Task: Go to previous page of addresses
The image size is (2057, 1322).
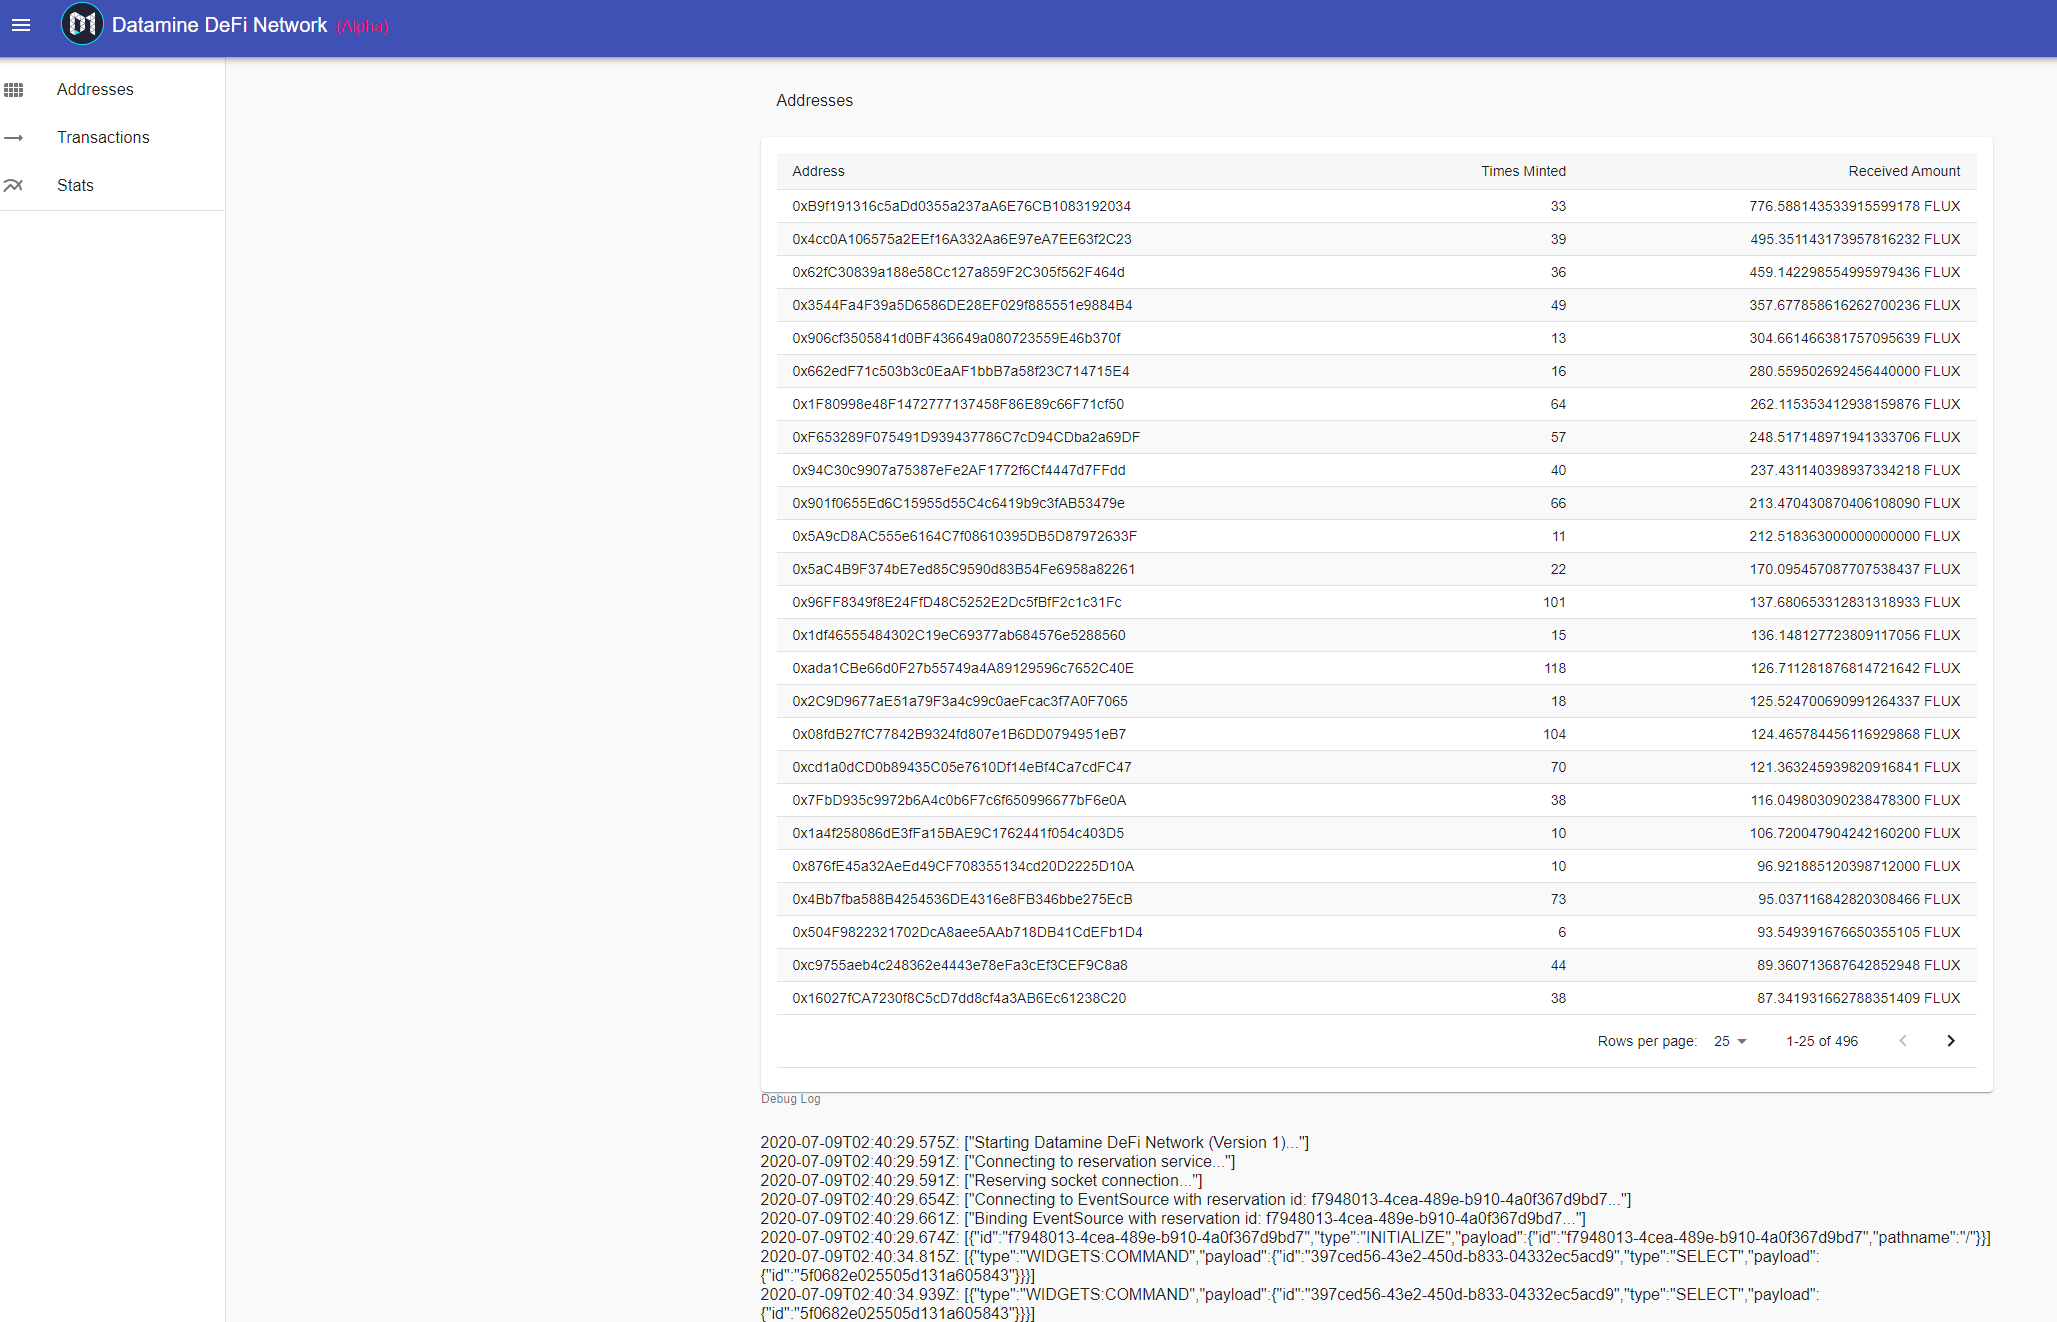Action: 1903,1041
